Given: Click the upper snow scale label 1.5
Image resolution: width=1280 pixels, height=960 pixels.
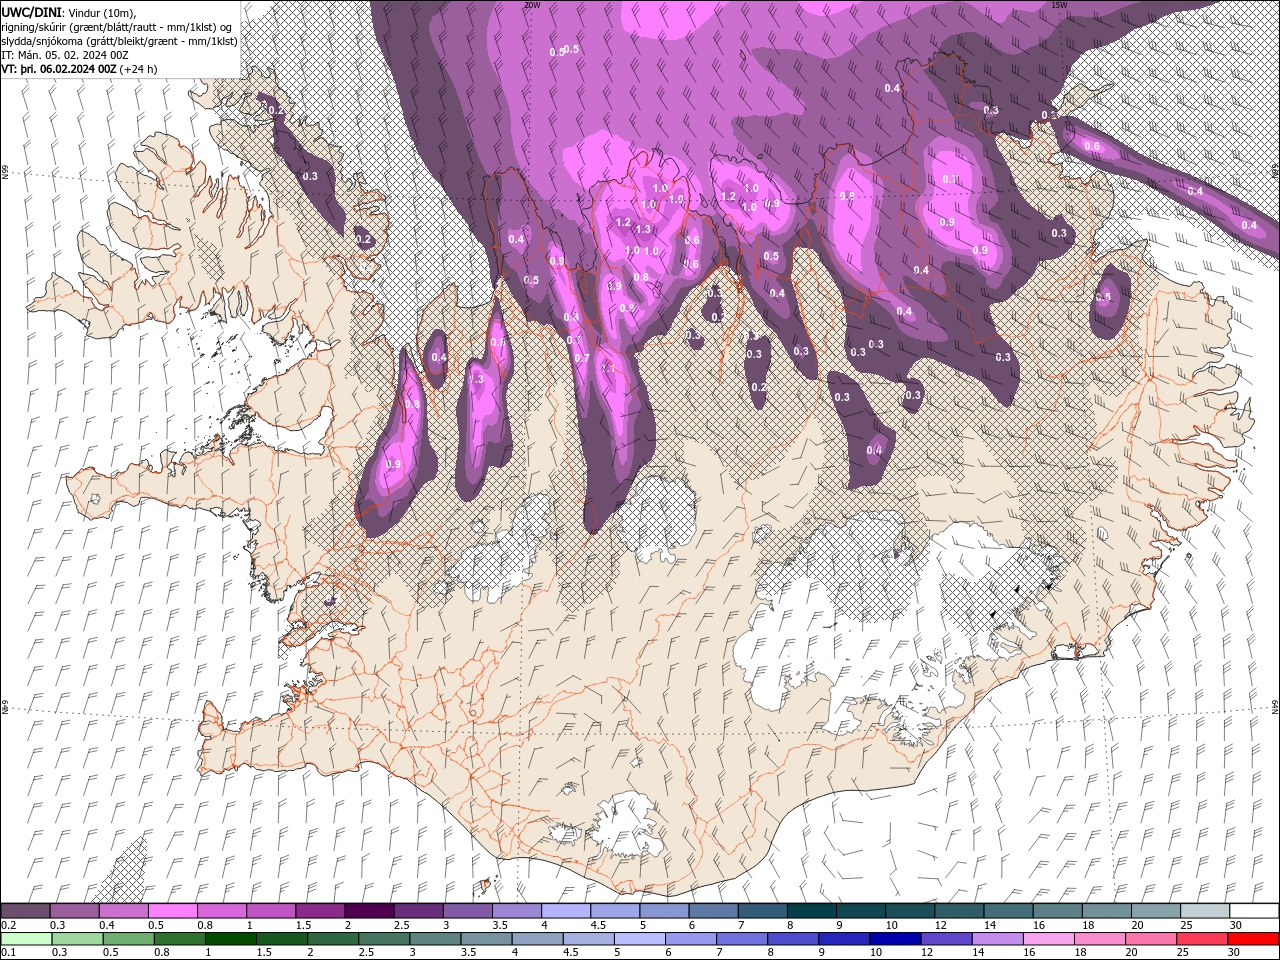Looking at the screenshot, I should [304, 925].
